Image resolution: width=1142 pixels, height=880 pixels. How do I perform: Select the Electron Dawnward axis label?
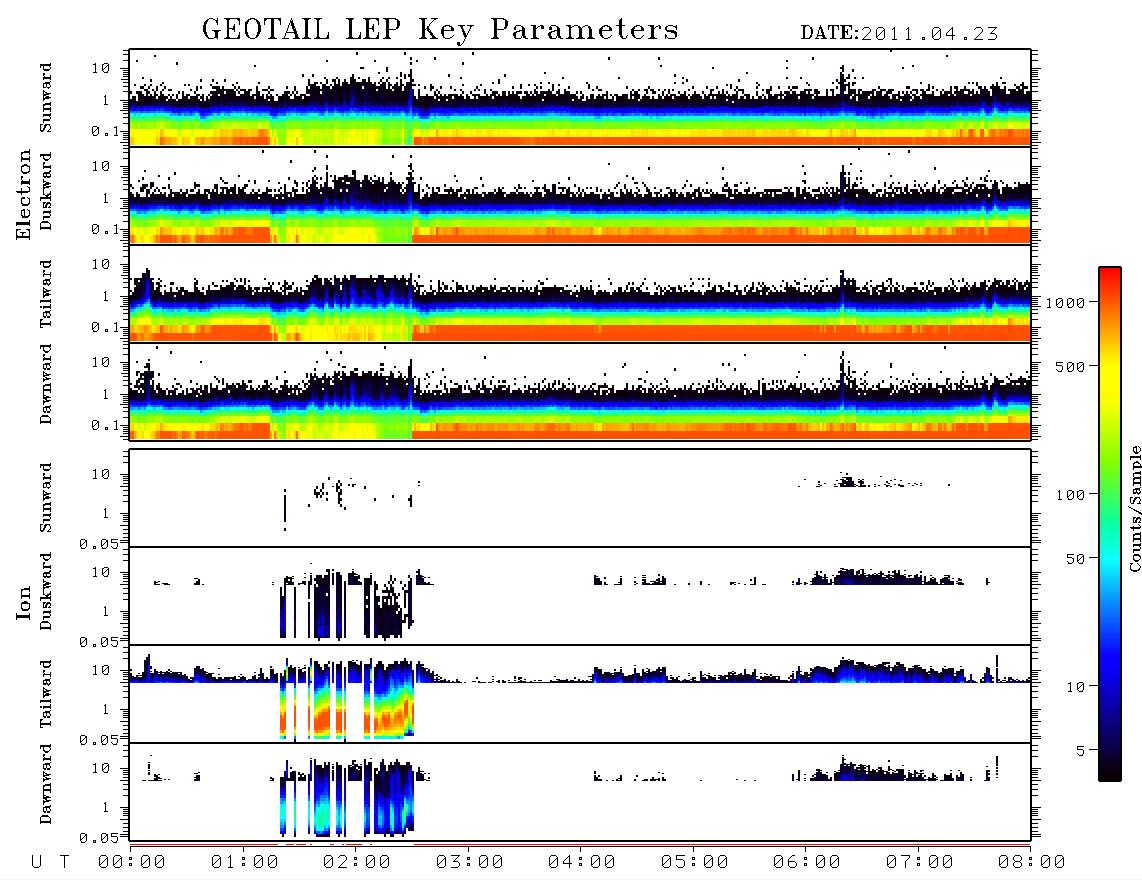(46, 385)
